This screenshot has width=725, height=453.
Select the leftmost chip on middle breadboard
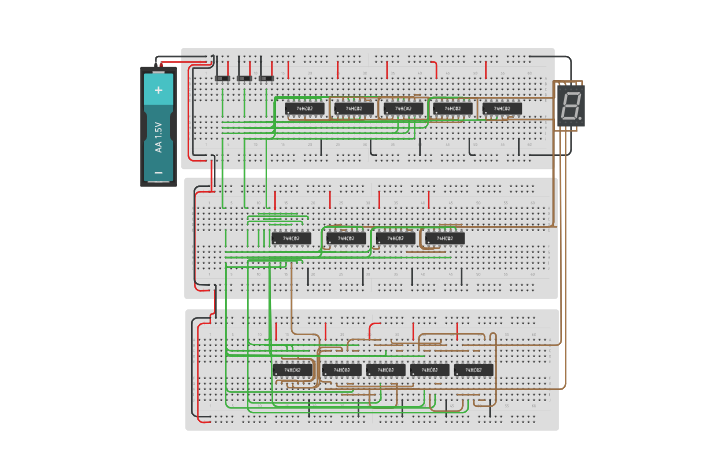point(291,238)
